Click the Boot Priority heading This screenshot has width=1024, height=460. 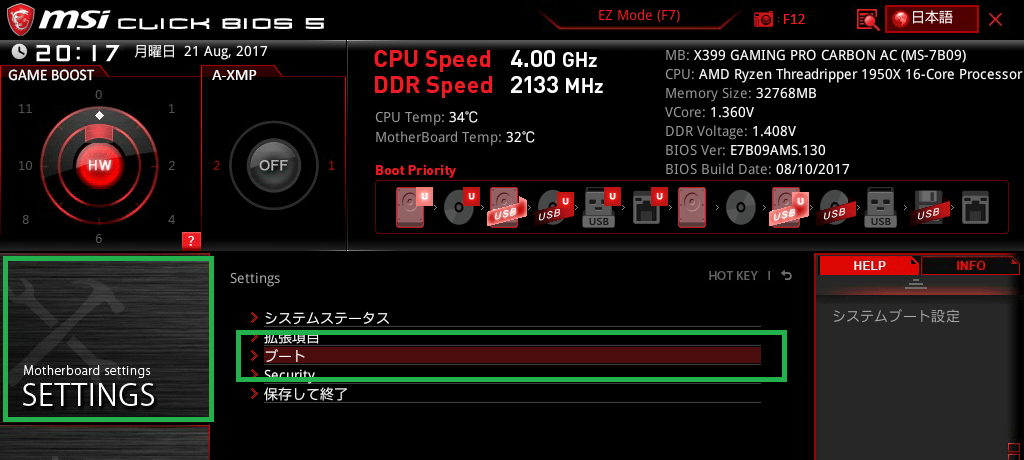415,171
